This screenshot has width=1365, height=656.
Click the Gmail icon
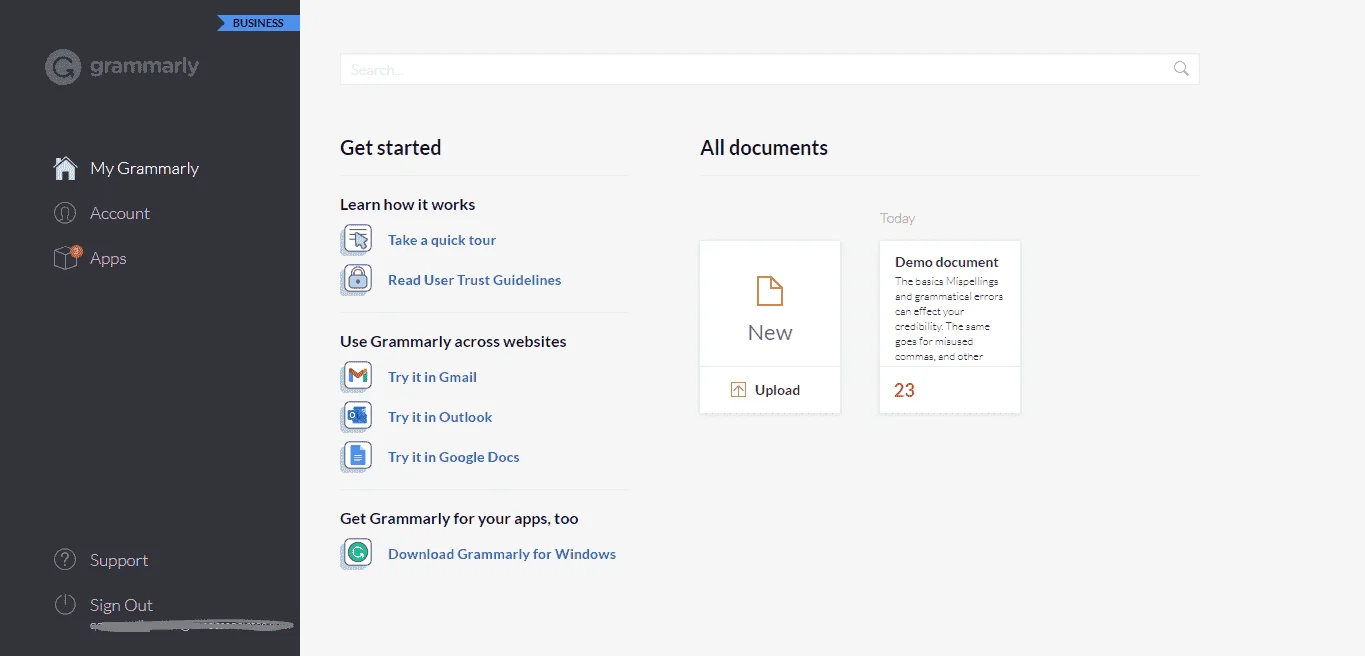point(357,377)
